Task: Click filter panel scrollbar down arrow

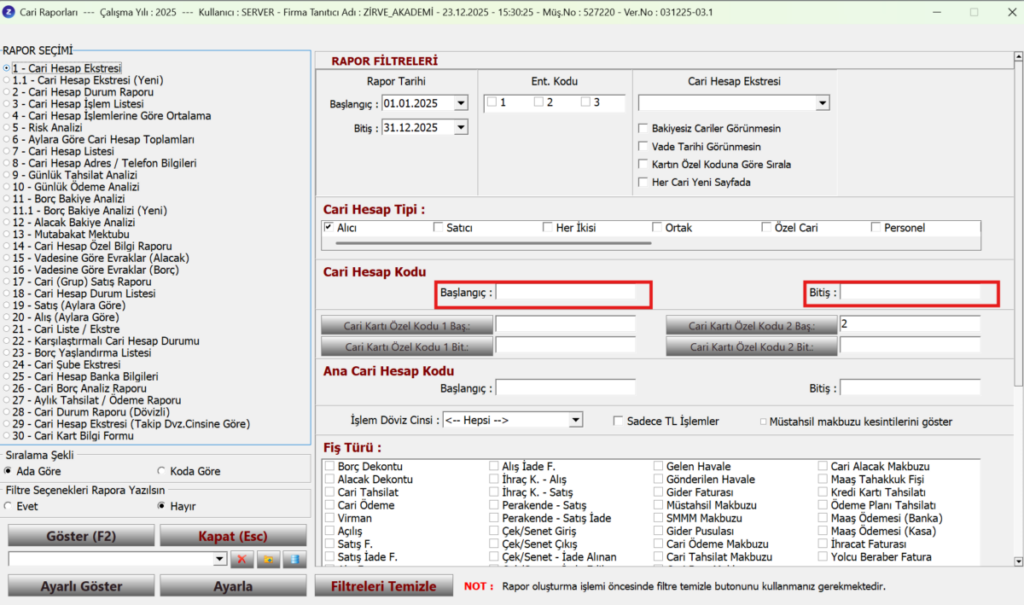Action: pos(1018,561)
